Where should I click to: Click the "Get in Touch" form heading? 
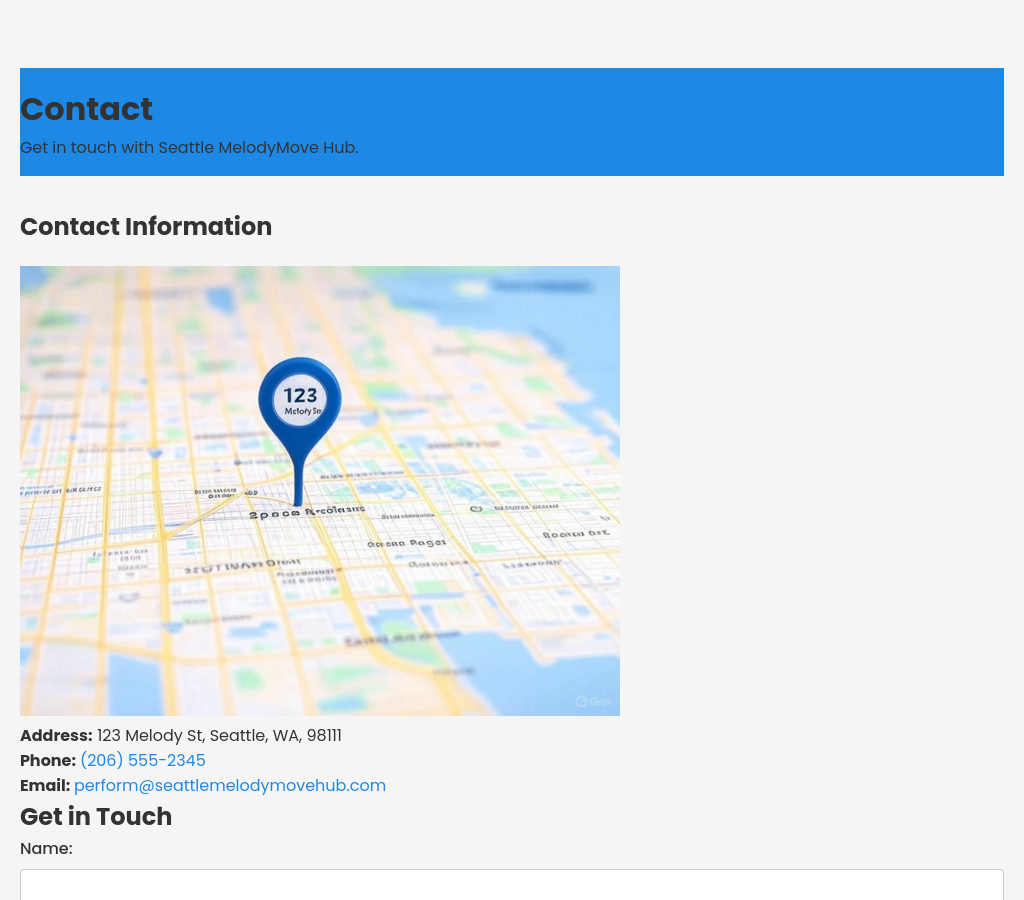[x=96, y=817]
